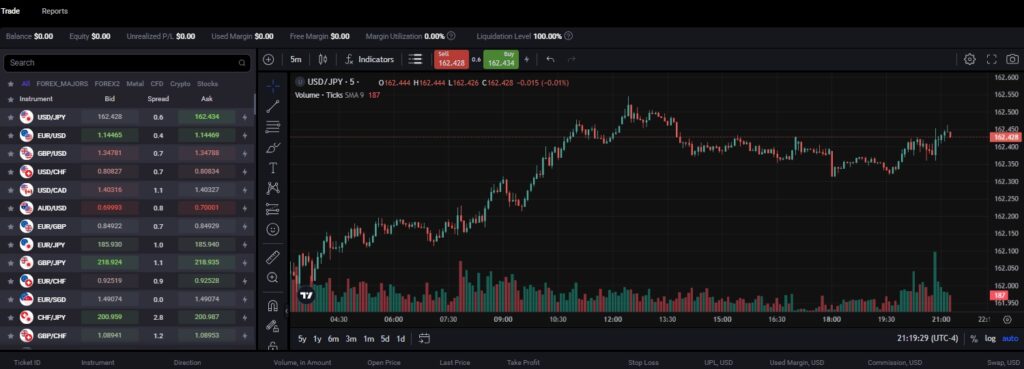
Task: Open time axis settings target icon
Action: (x=1006, y=319)
